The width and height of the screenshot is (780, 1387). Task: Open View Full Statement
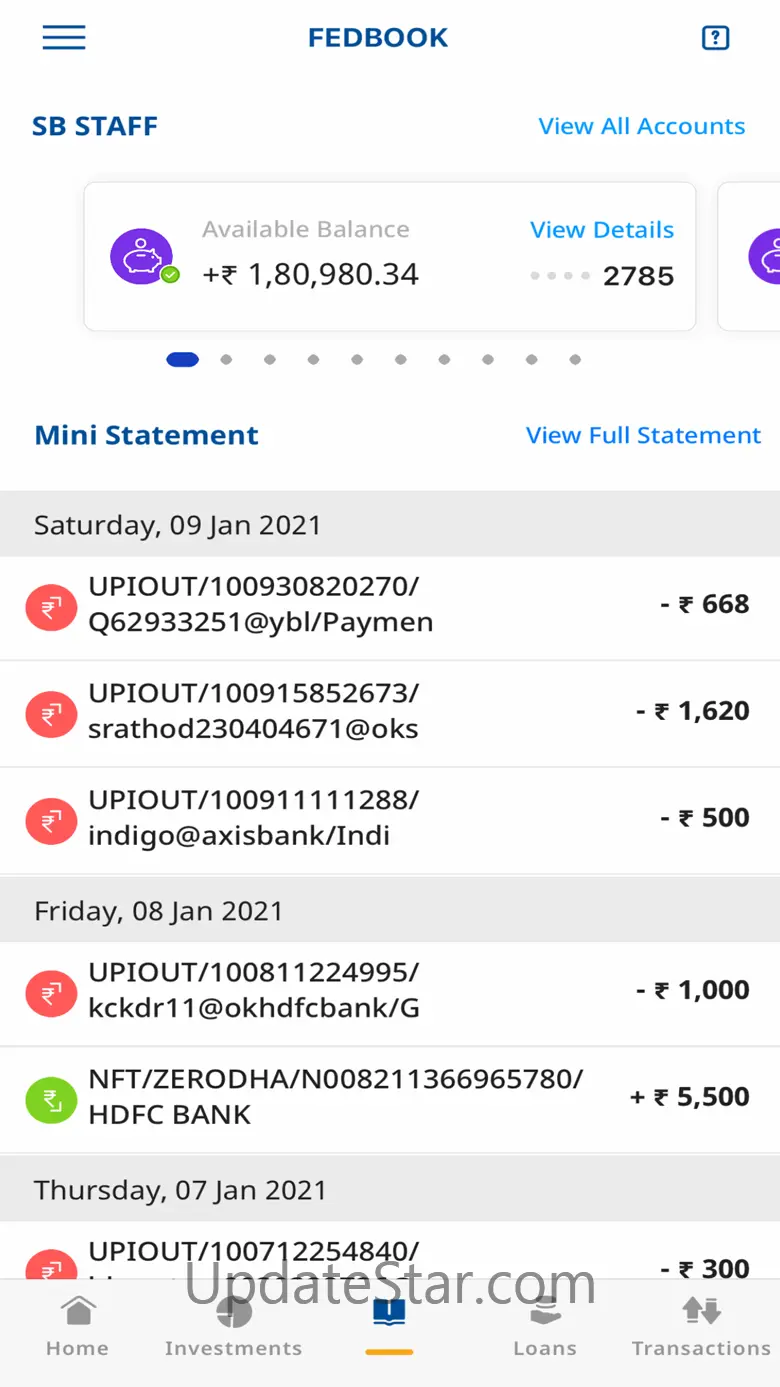[643, 436]
